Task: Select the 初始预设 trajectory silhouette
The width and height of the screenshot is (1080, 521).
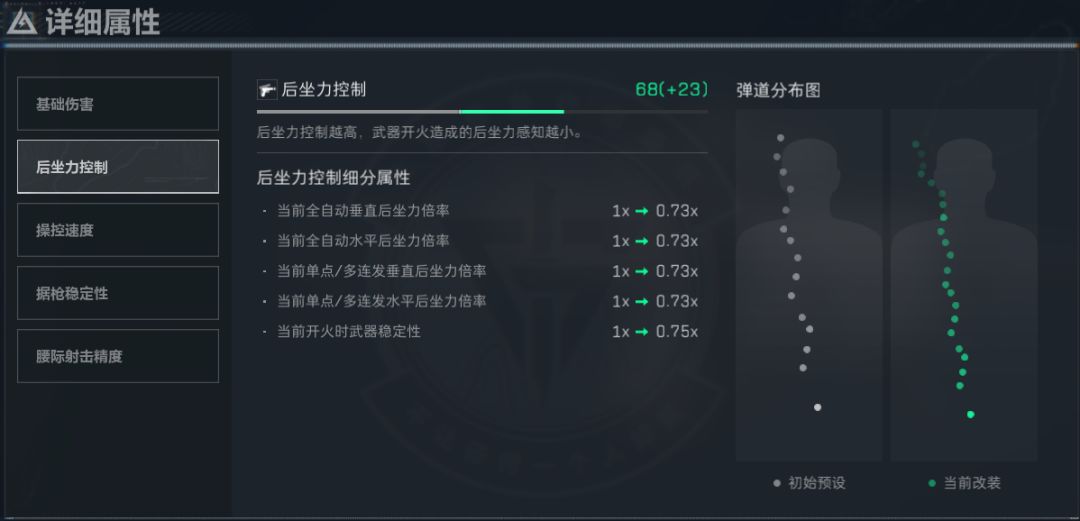Action: click(x=808, y=285)
